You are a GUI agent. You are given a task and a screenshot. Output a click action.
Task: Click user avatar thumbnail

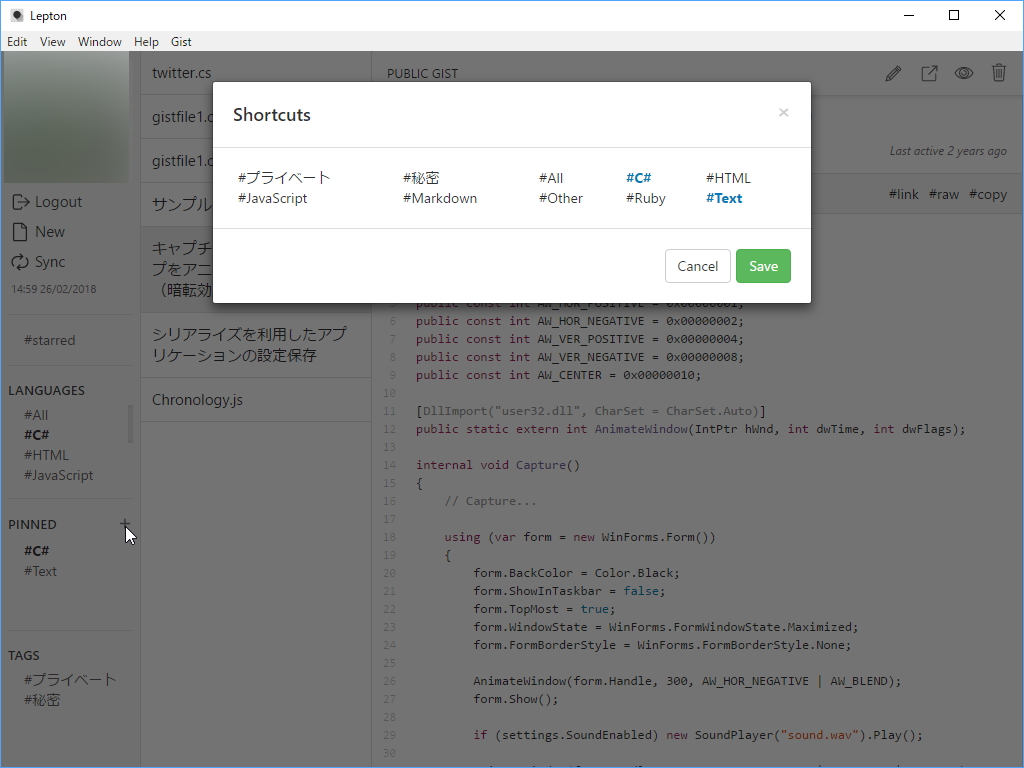tap(67, 118)
